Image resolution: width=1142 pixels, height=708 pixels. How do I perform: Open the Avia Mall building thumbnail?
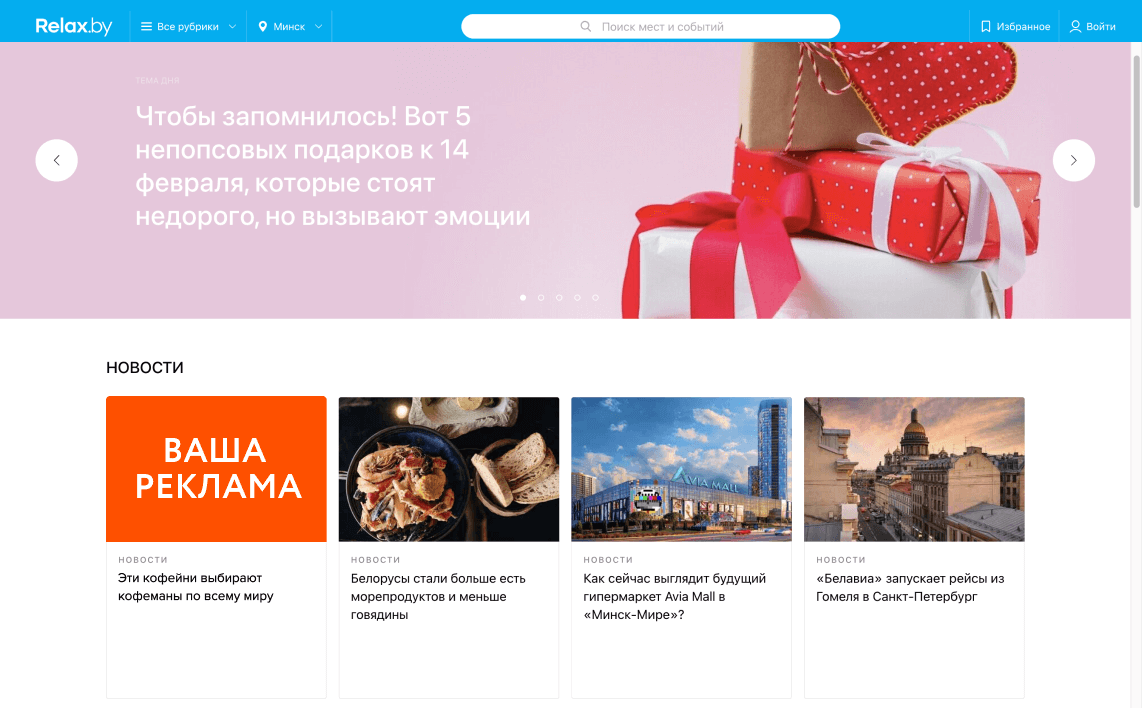(x=681, y=469)
